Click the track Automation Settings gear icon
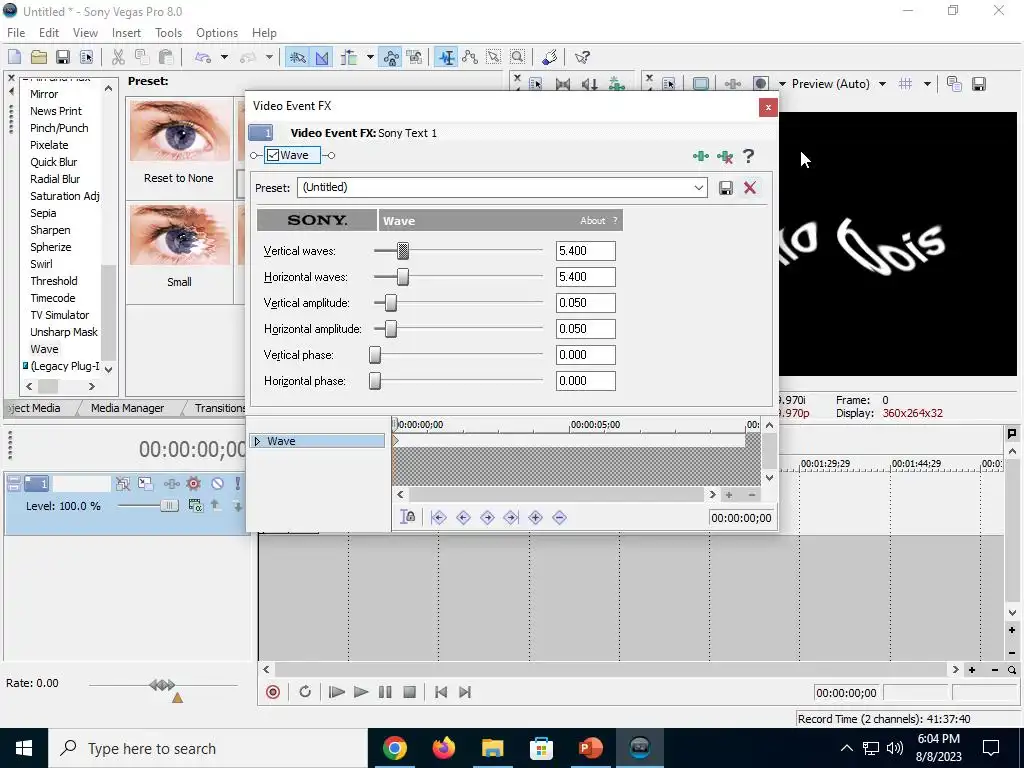 point(193,484)
